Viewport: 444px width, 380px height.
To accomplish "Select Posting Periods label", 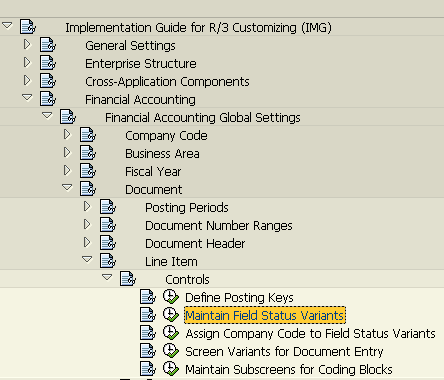I will tap(187, 208).
